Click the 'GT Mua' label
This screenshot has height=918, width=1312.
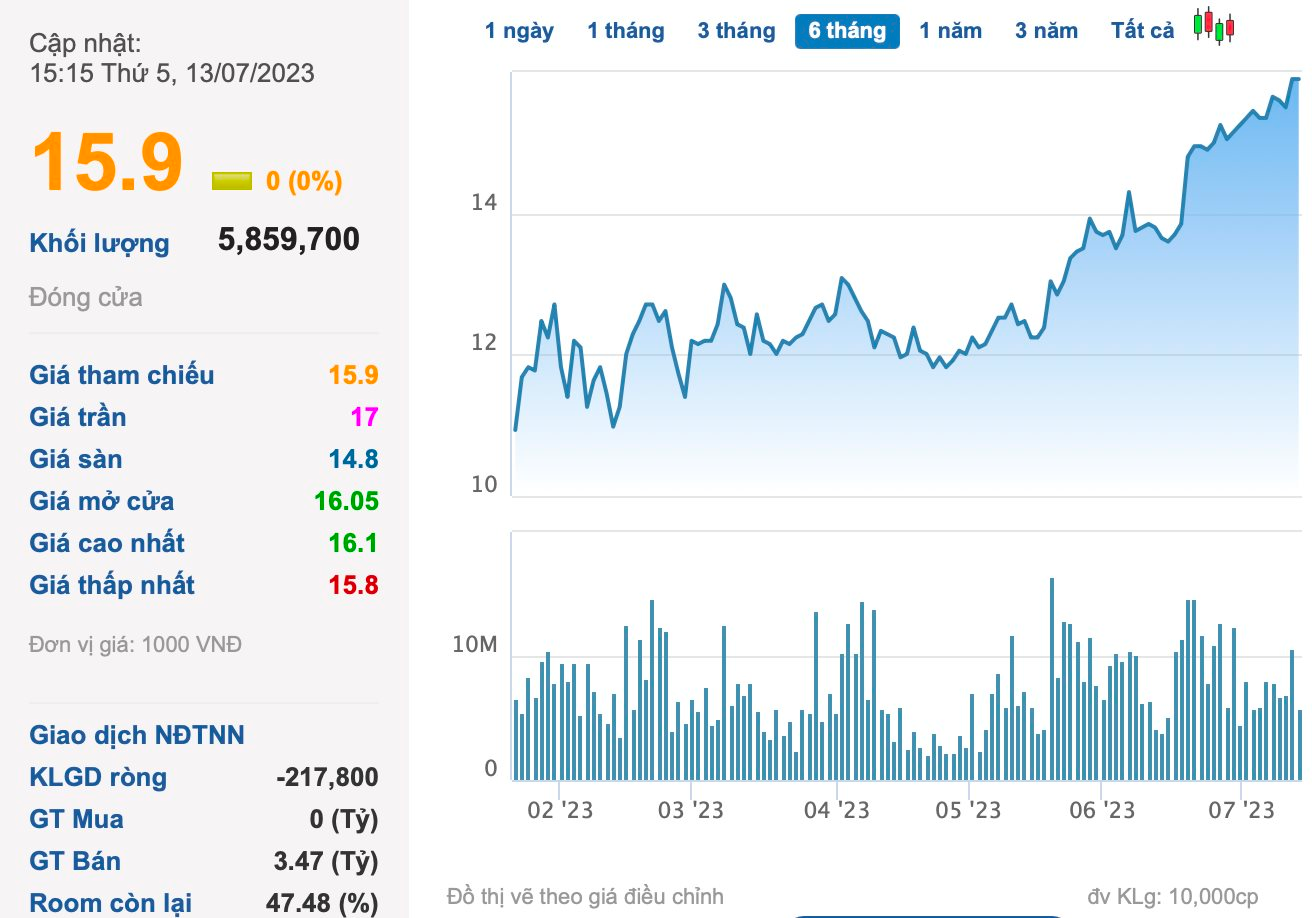click(77, 819)
